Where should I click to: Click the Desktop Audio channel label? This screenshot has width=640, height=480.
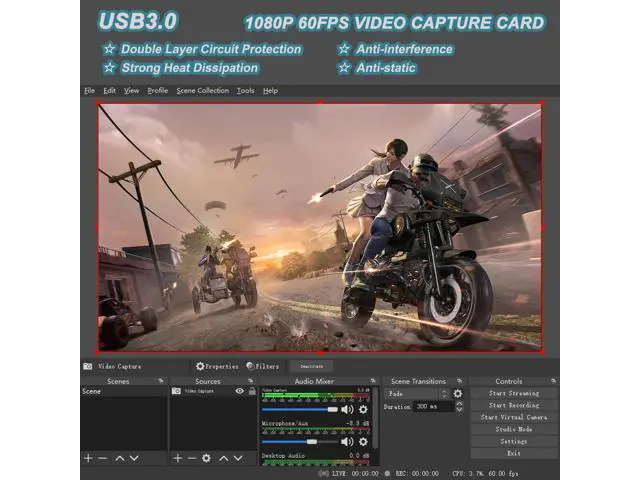(283, 456)
